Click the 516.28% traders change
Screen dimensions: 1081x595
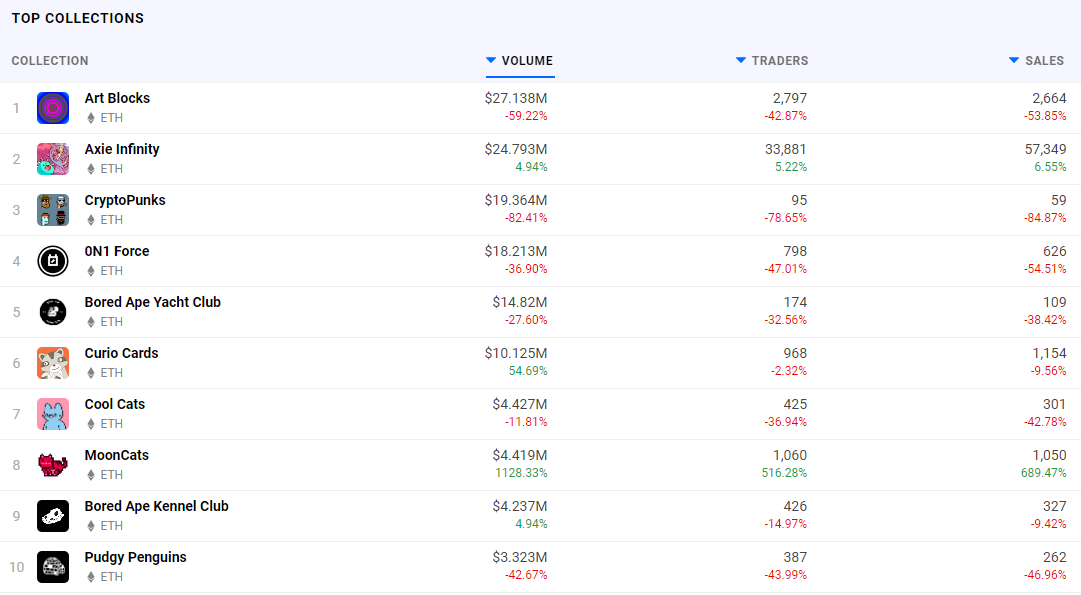point(785,473)
